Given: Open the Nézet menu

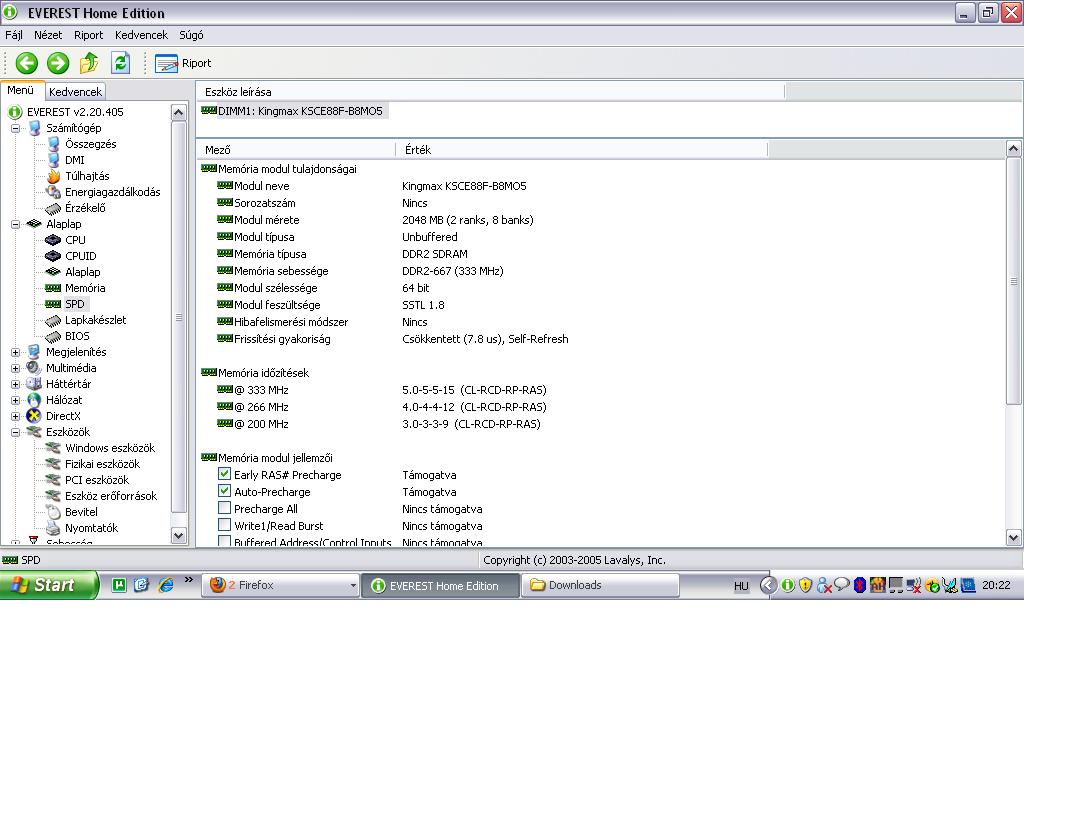Looking at the screenshot, I should [48, 35].
